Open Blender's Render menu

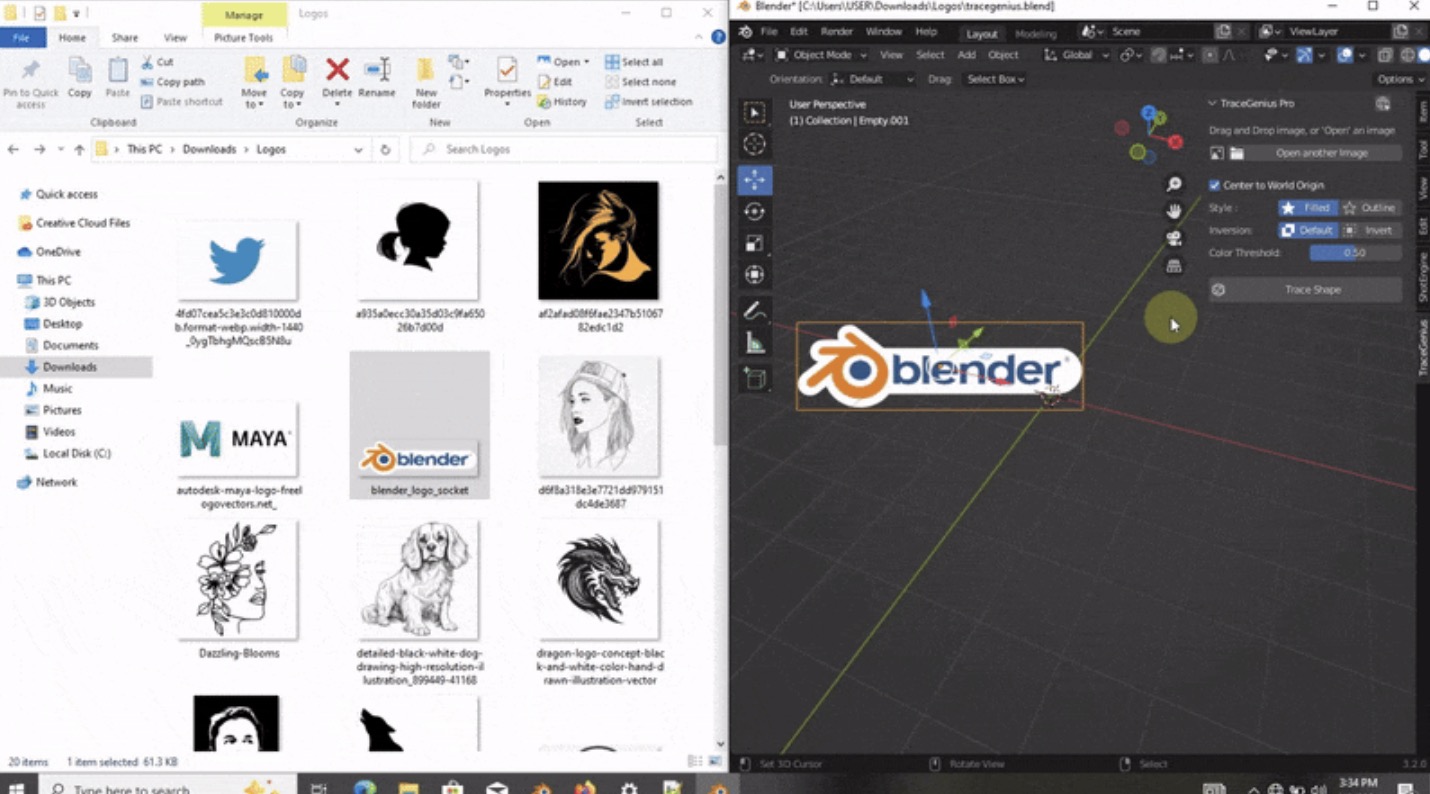[836, 32]
